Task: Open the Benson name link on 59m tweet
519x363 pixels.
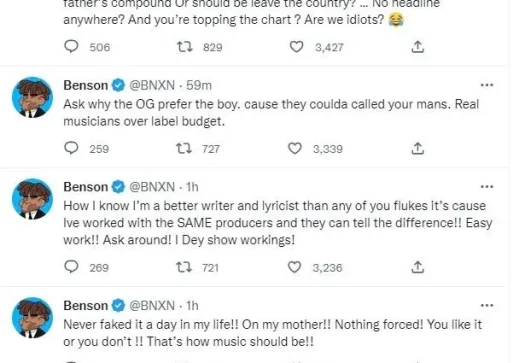Action: tap(86, 85)
